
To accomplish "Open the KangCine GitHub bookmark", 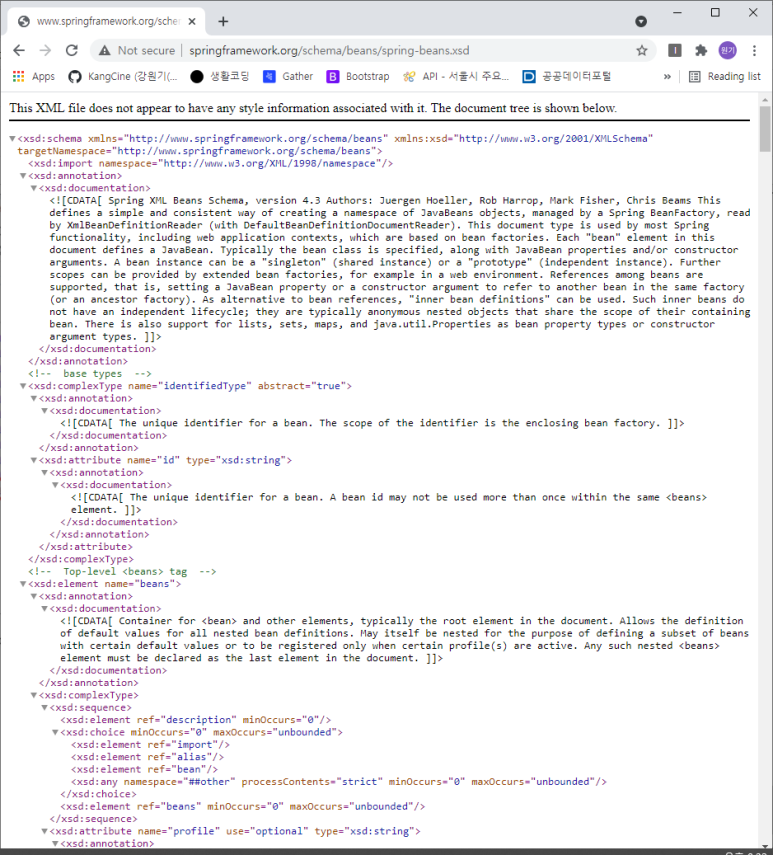I will point(123,76).
